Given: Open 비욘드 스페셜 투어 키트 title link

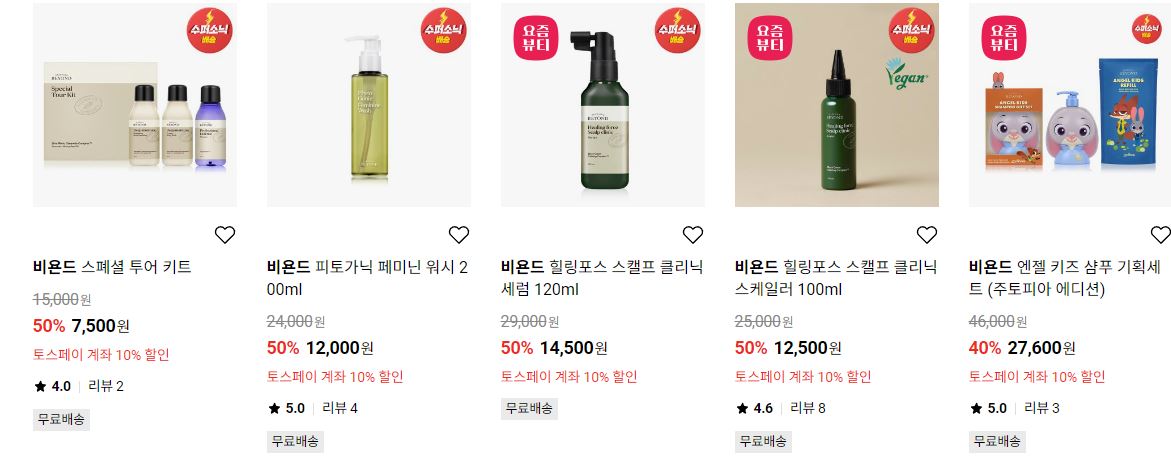Looking at the screenshot, I should click(112, 267).
